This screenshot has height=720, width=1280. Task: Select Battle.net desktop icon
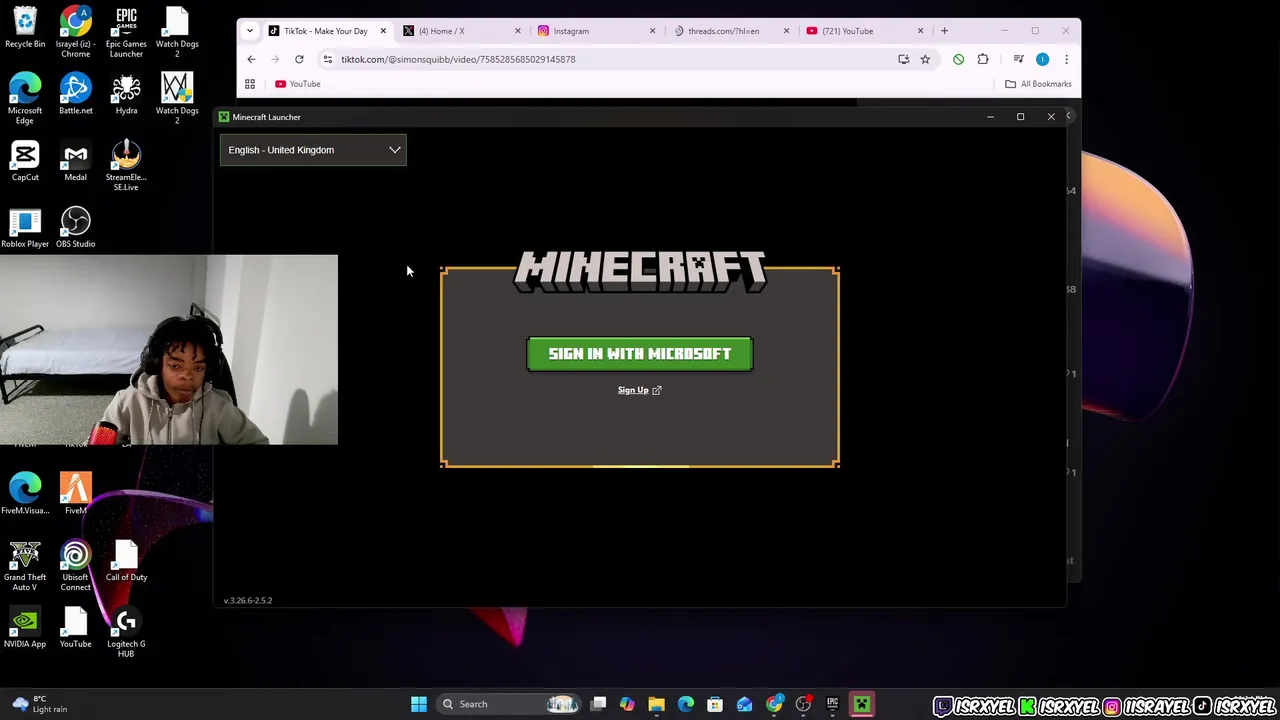pos(75,94)
